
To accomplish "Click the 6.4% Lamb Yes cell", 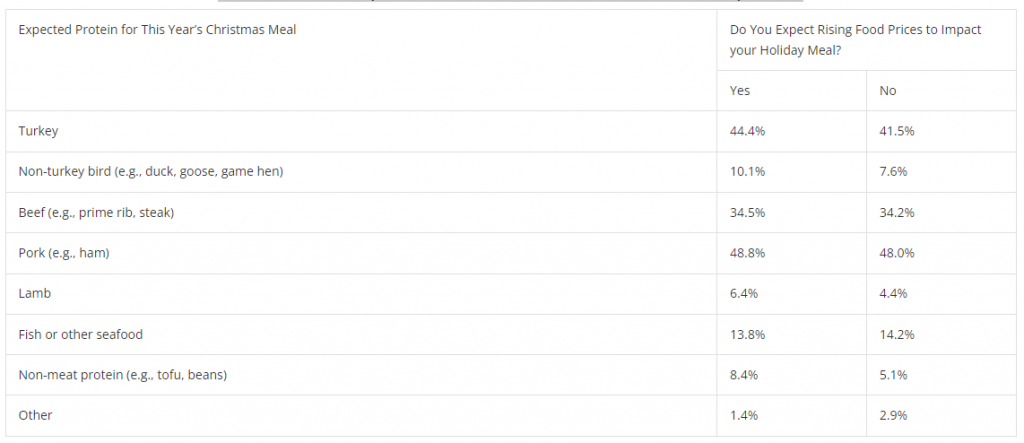I will point(743,294).
